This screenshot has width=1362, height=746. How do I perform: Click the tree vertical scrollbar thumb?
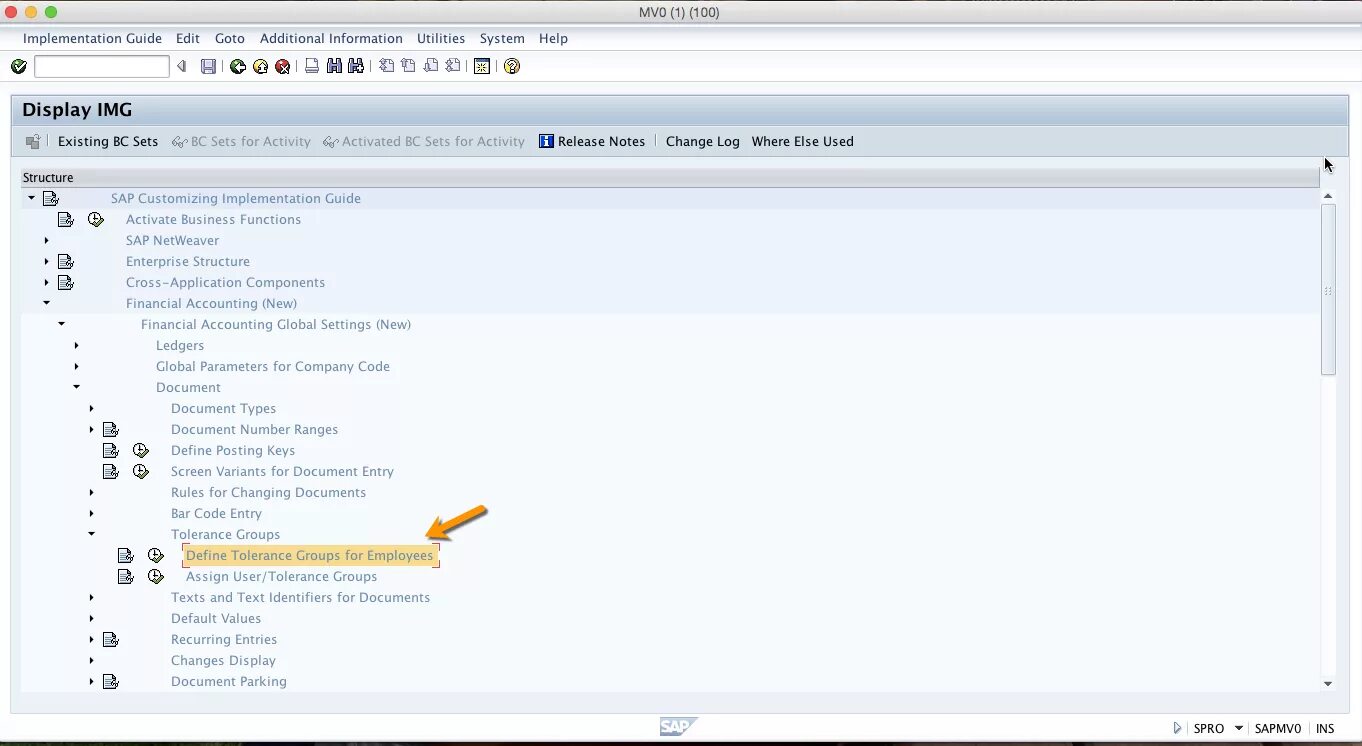(1328, 290)
